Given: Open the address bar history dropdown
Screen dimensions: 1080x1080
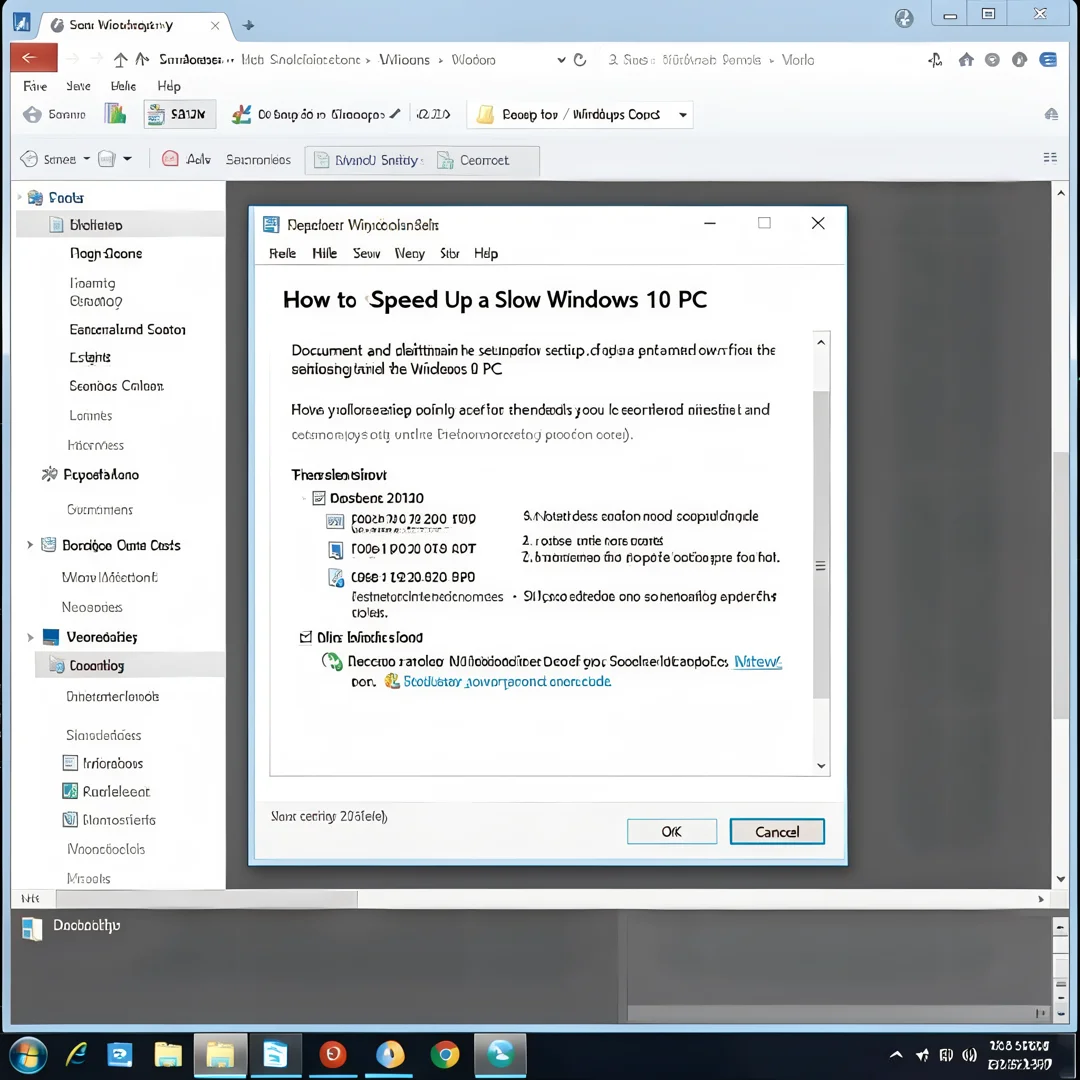Looking at the screenshot, I should (561, 60).
